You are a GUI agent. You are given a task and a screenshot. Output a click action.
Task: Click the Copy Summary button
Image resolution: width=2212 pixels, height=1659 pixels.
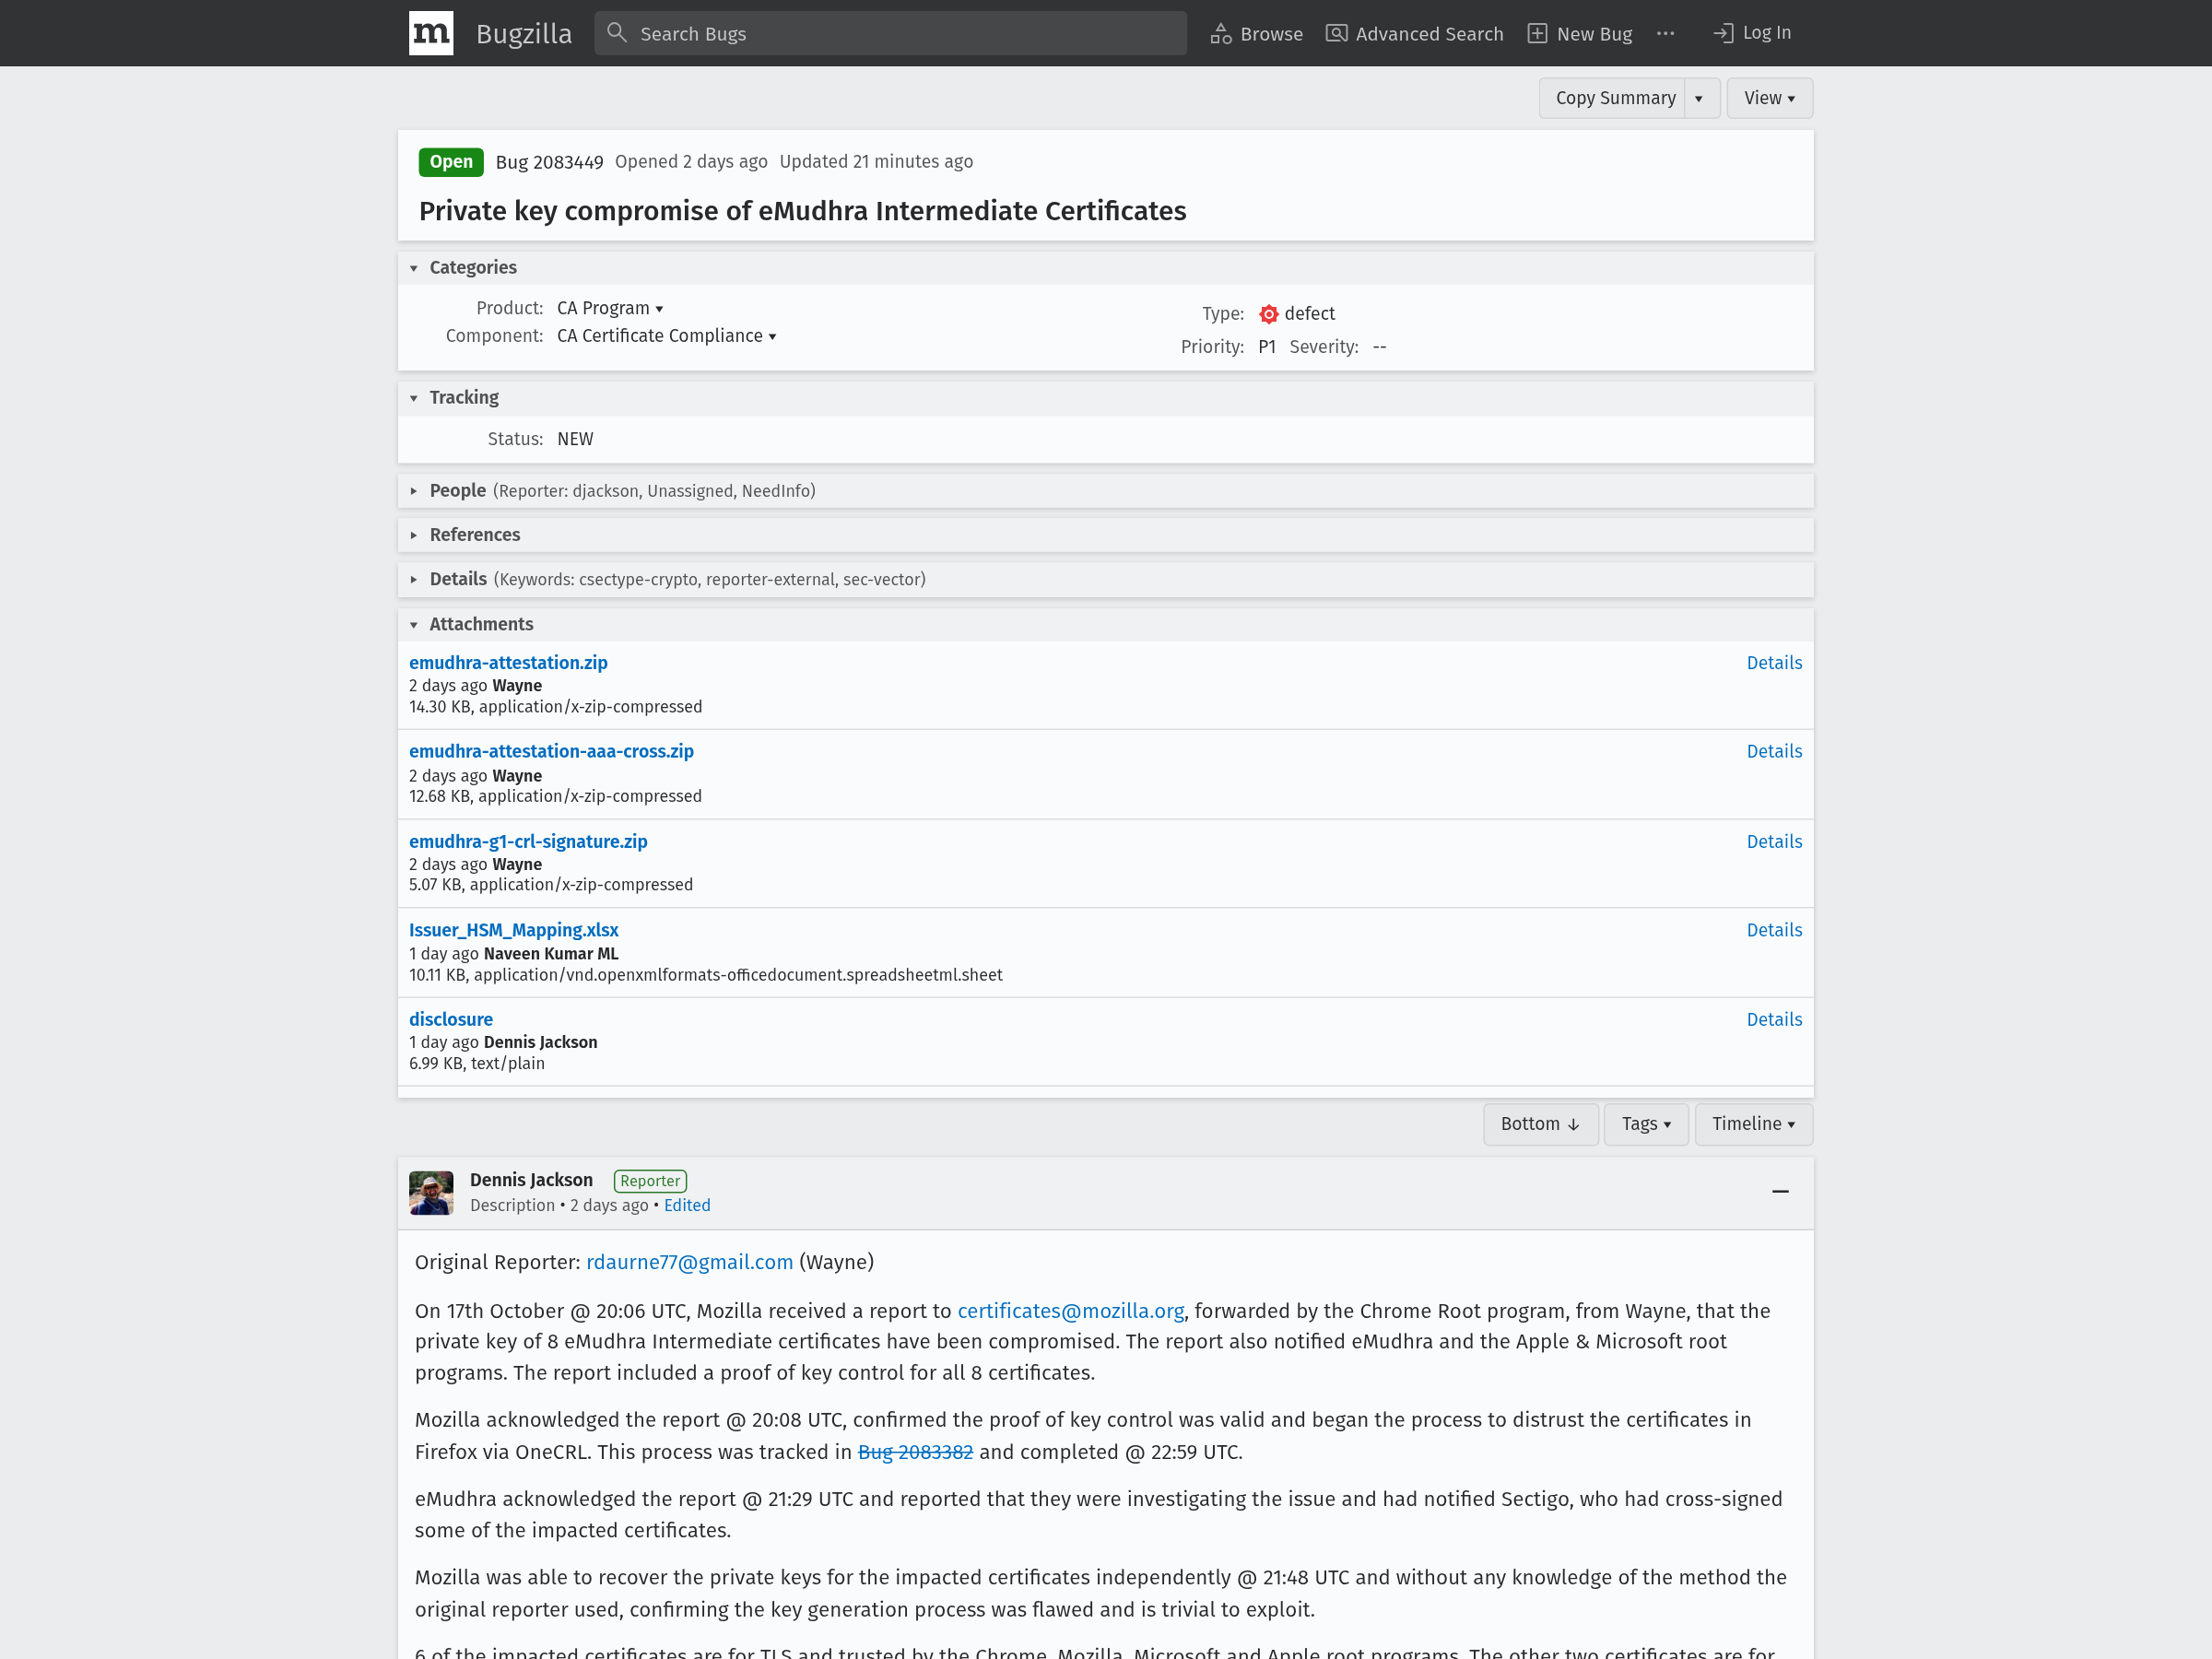1613,98
